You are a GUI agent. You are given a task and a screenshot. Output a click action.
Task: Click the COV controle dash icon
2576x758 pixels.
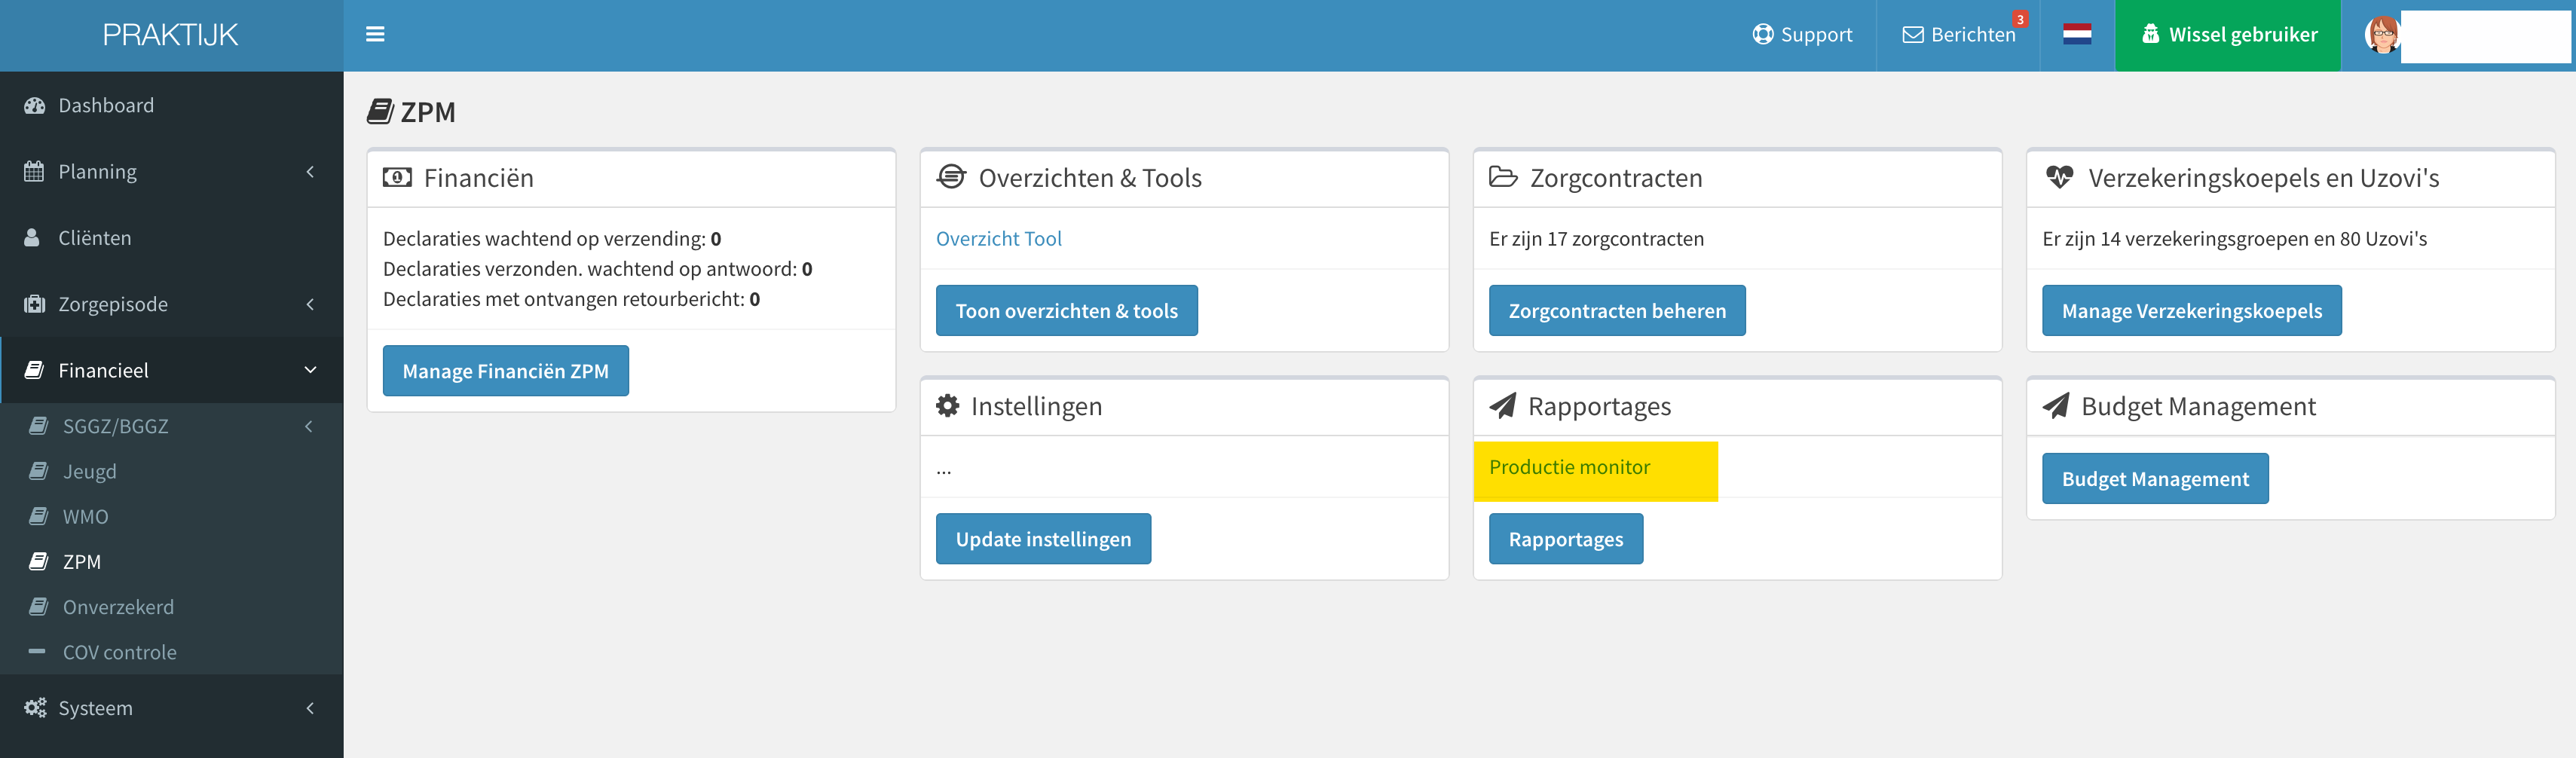click(38, 651)
